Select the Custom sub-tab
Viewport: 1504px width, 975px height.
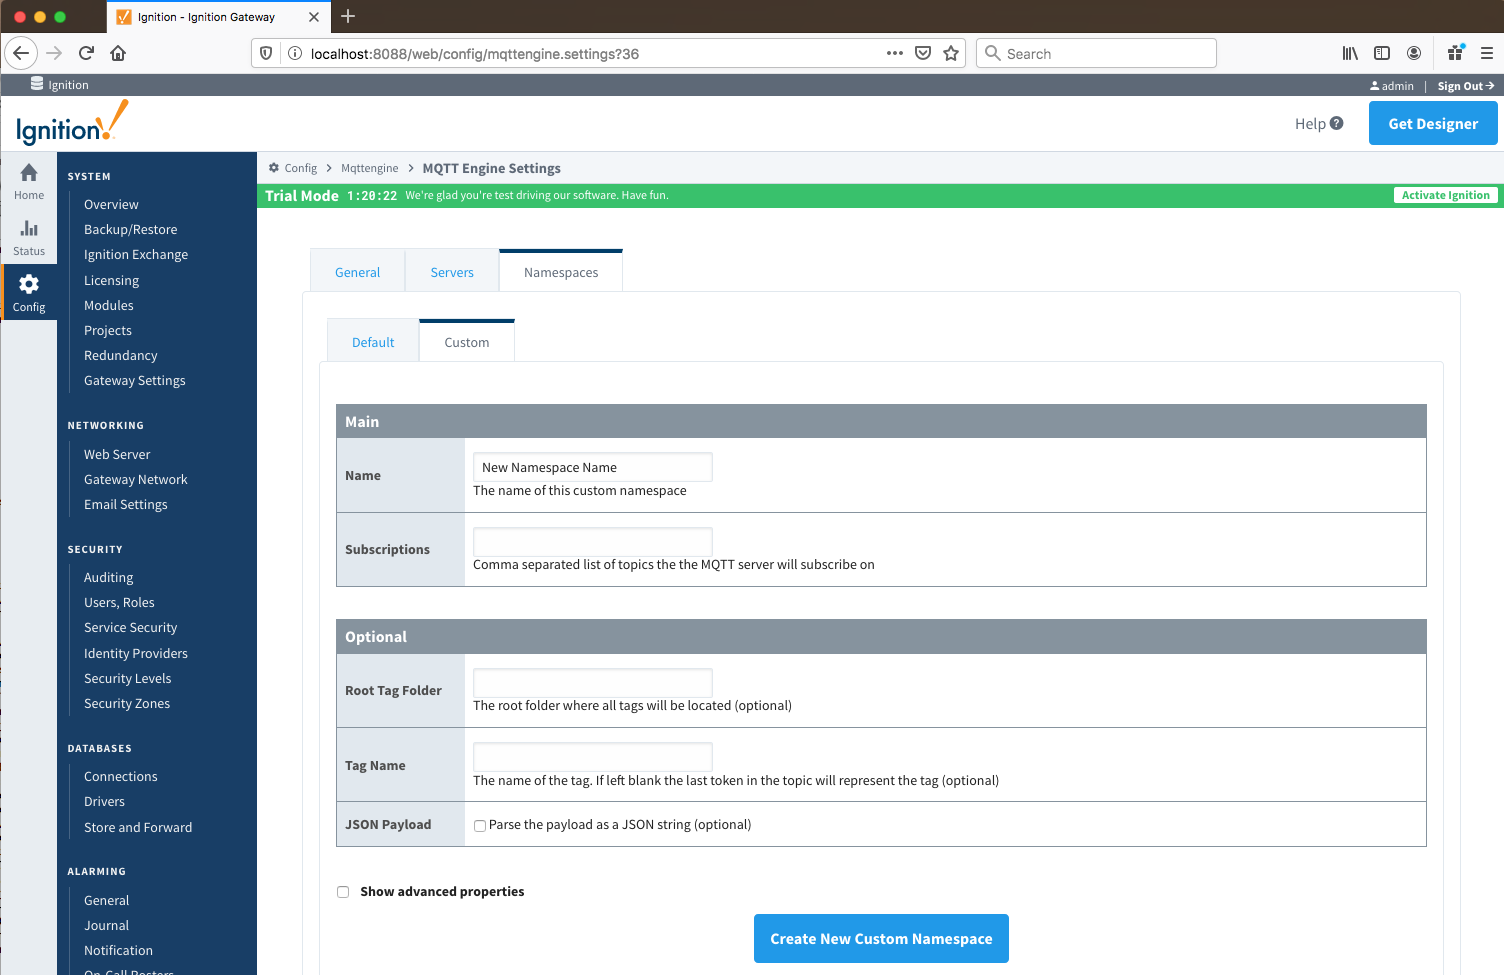pyautogui.click(x=467, y=341)
